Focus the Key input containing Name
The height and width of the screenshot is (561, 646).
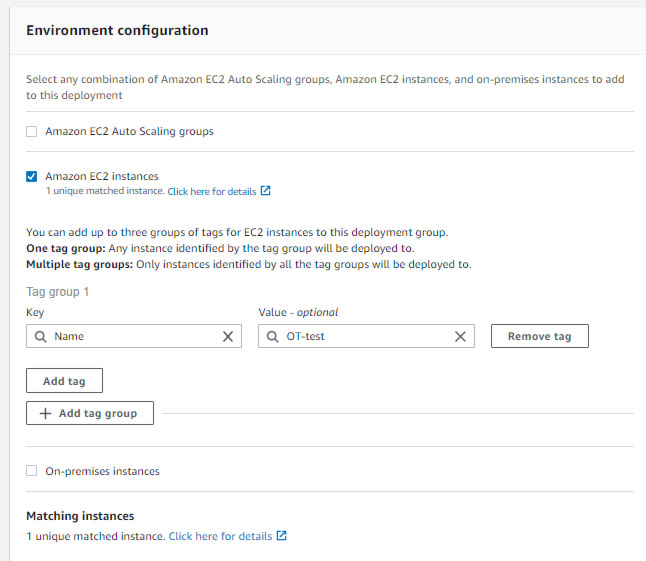[x=134, y=336]
